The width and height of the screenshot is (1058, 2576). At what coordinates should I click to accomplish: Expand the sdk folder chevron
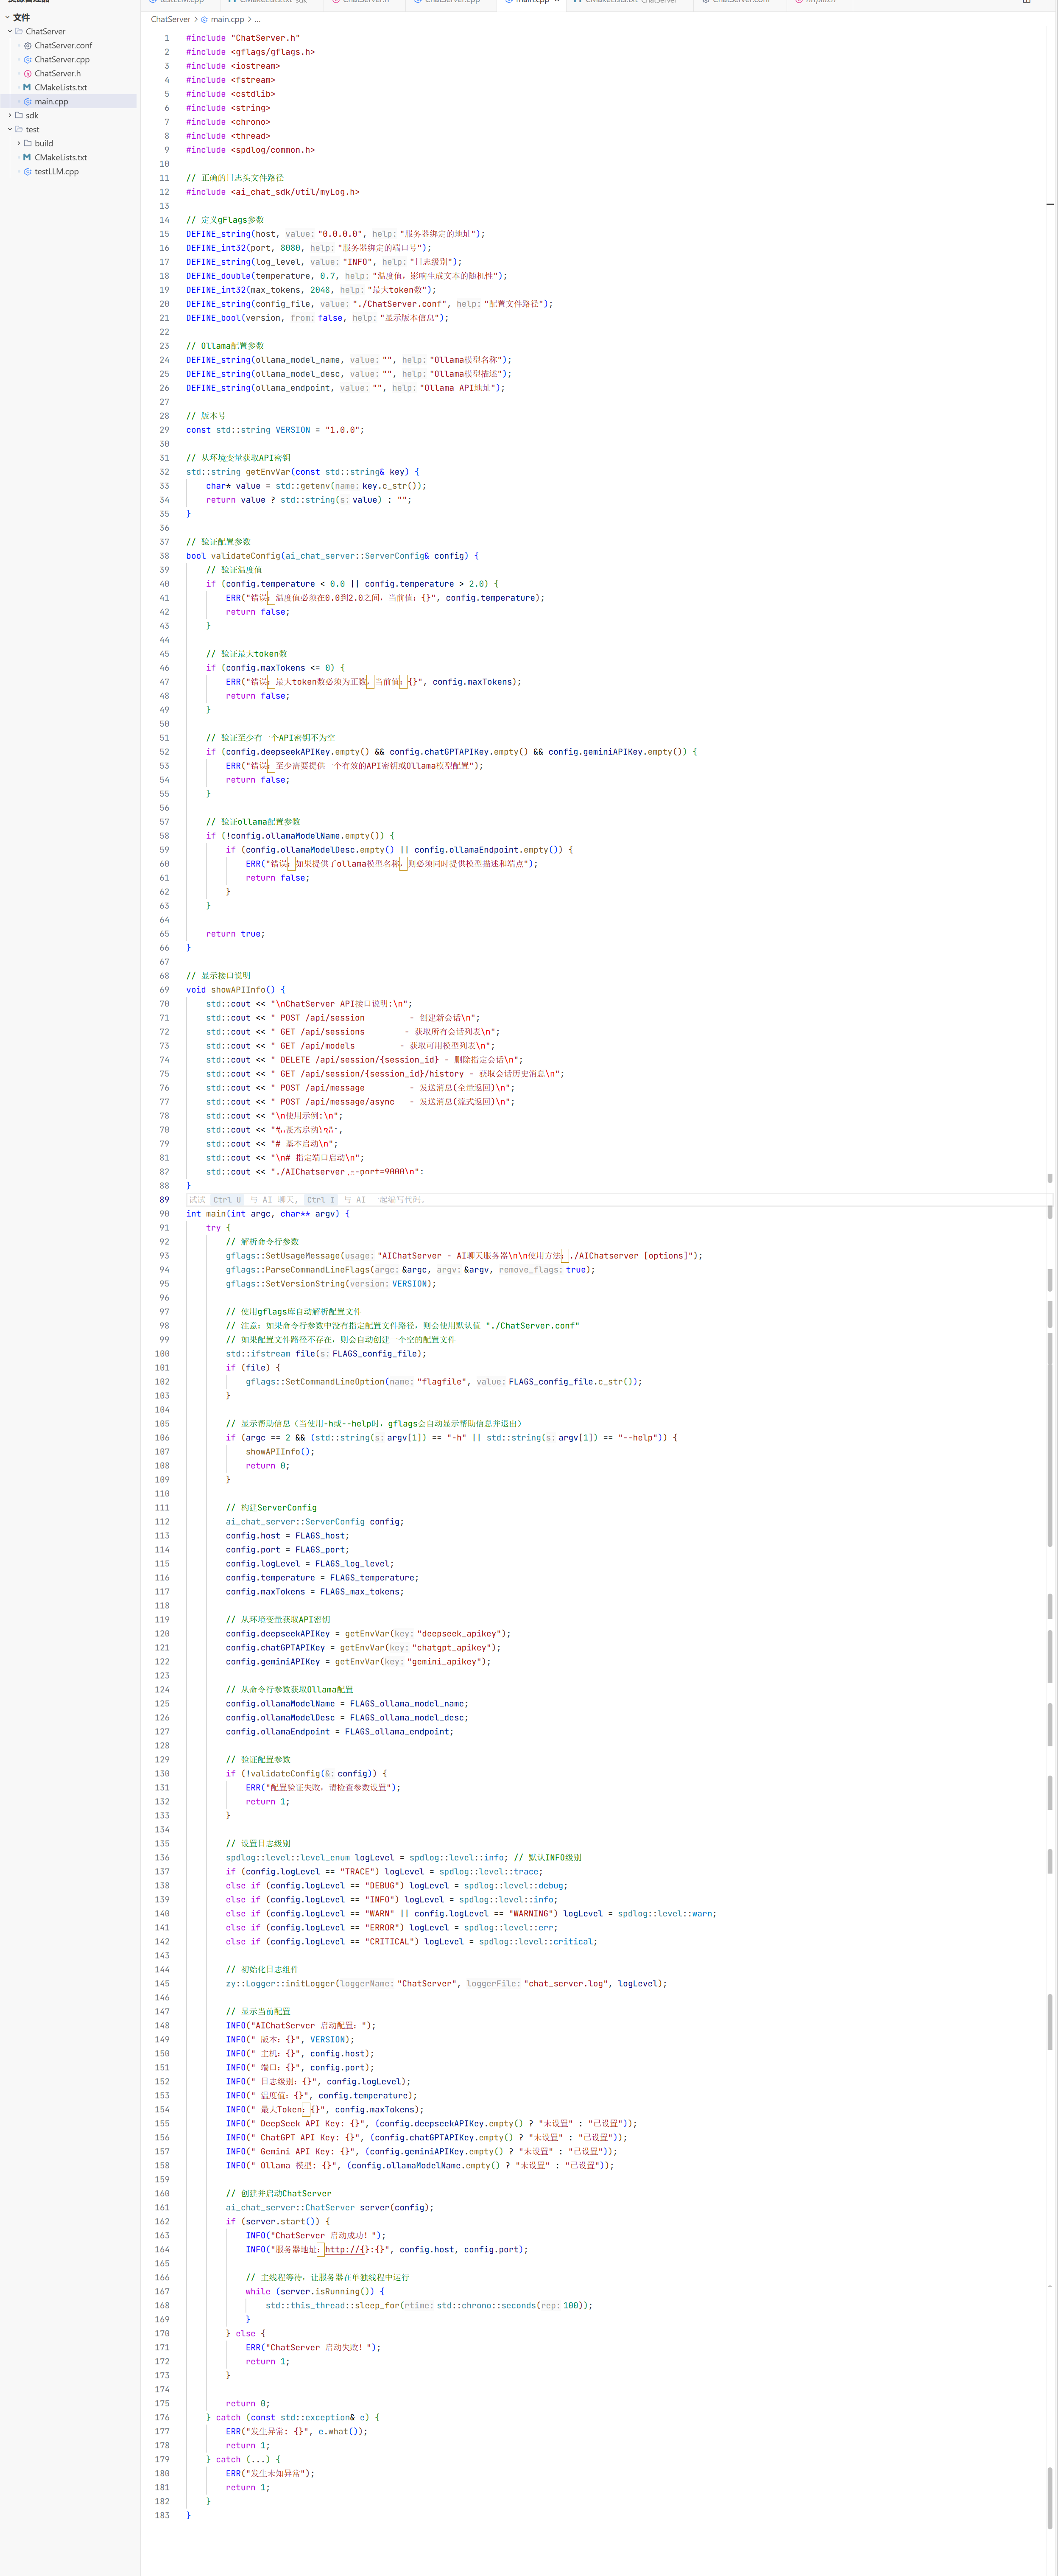(x=10, y=116)
